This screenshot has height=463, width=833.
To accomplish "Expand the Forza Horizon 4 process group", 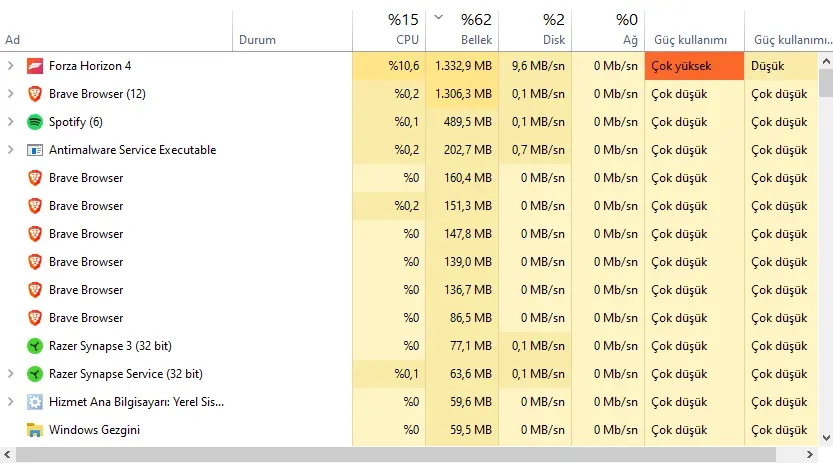I will (x=11, y=66).
